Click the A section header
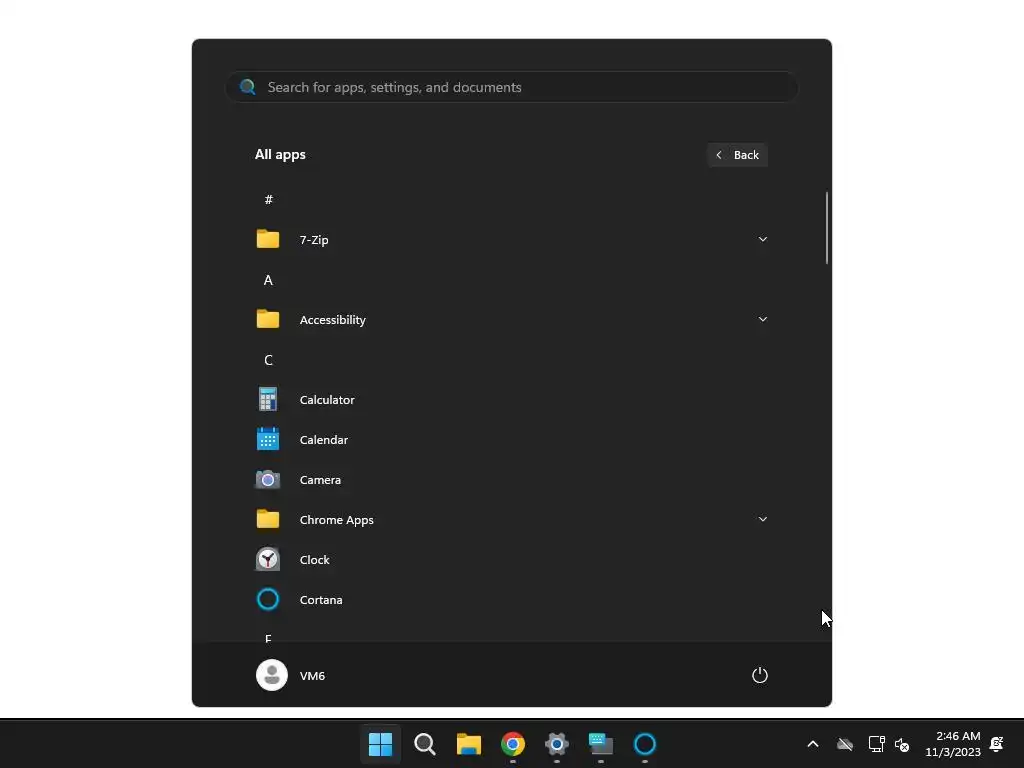 coord(268,280)
